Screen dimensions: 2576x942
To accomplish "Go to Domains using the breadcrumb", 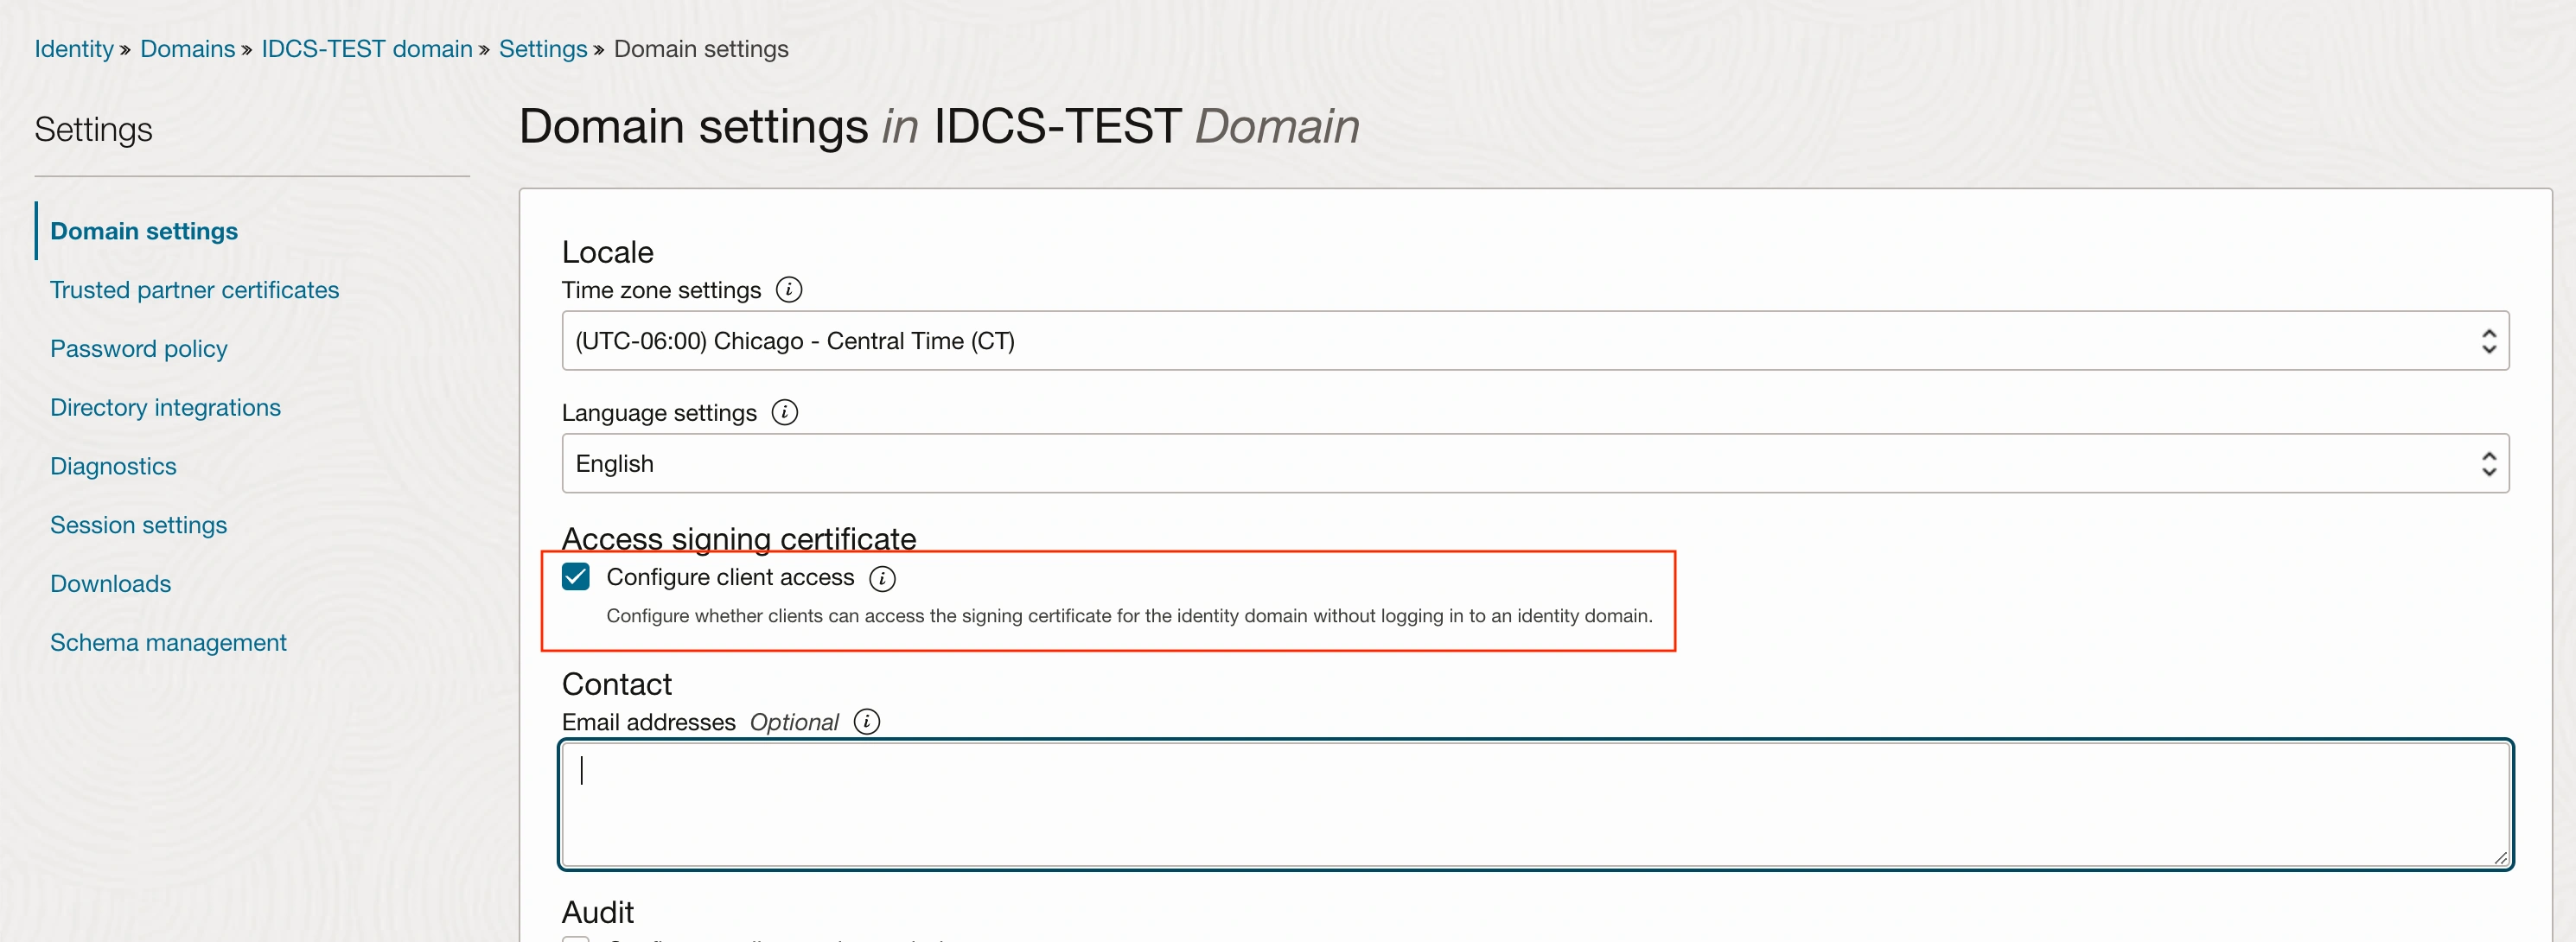I will pos(187,48).
